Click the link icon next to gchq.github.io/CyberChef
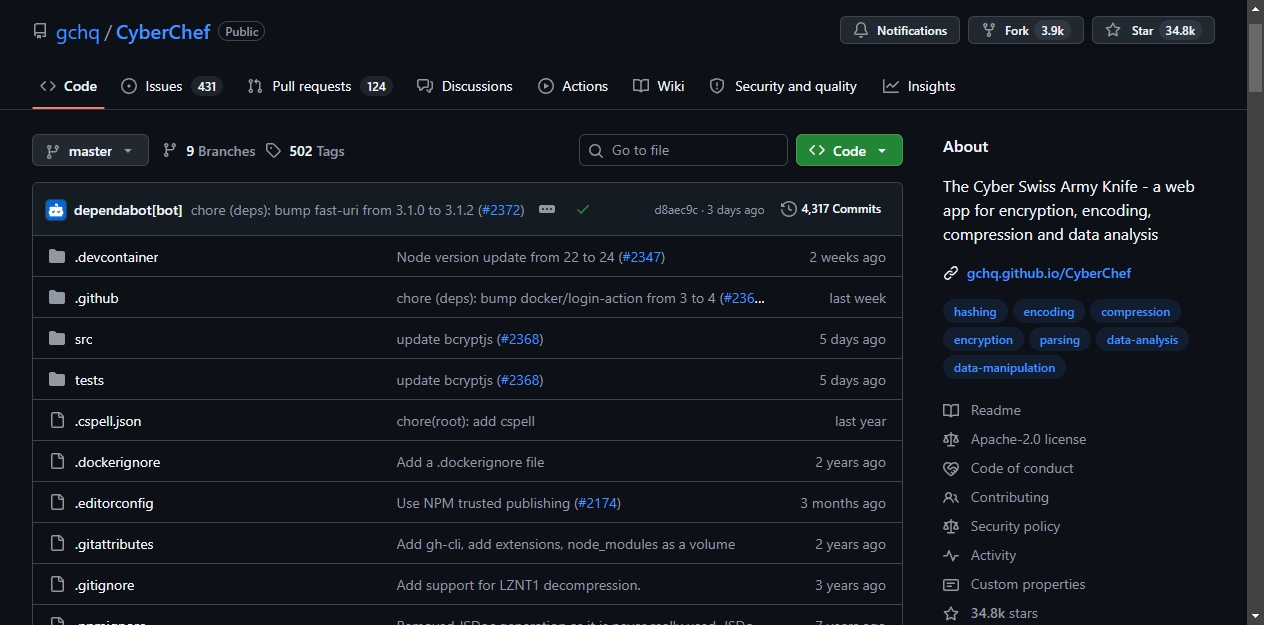 (x=951, y=273)
